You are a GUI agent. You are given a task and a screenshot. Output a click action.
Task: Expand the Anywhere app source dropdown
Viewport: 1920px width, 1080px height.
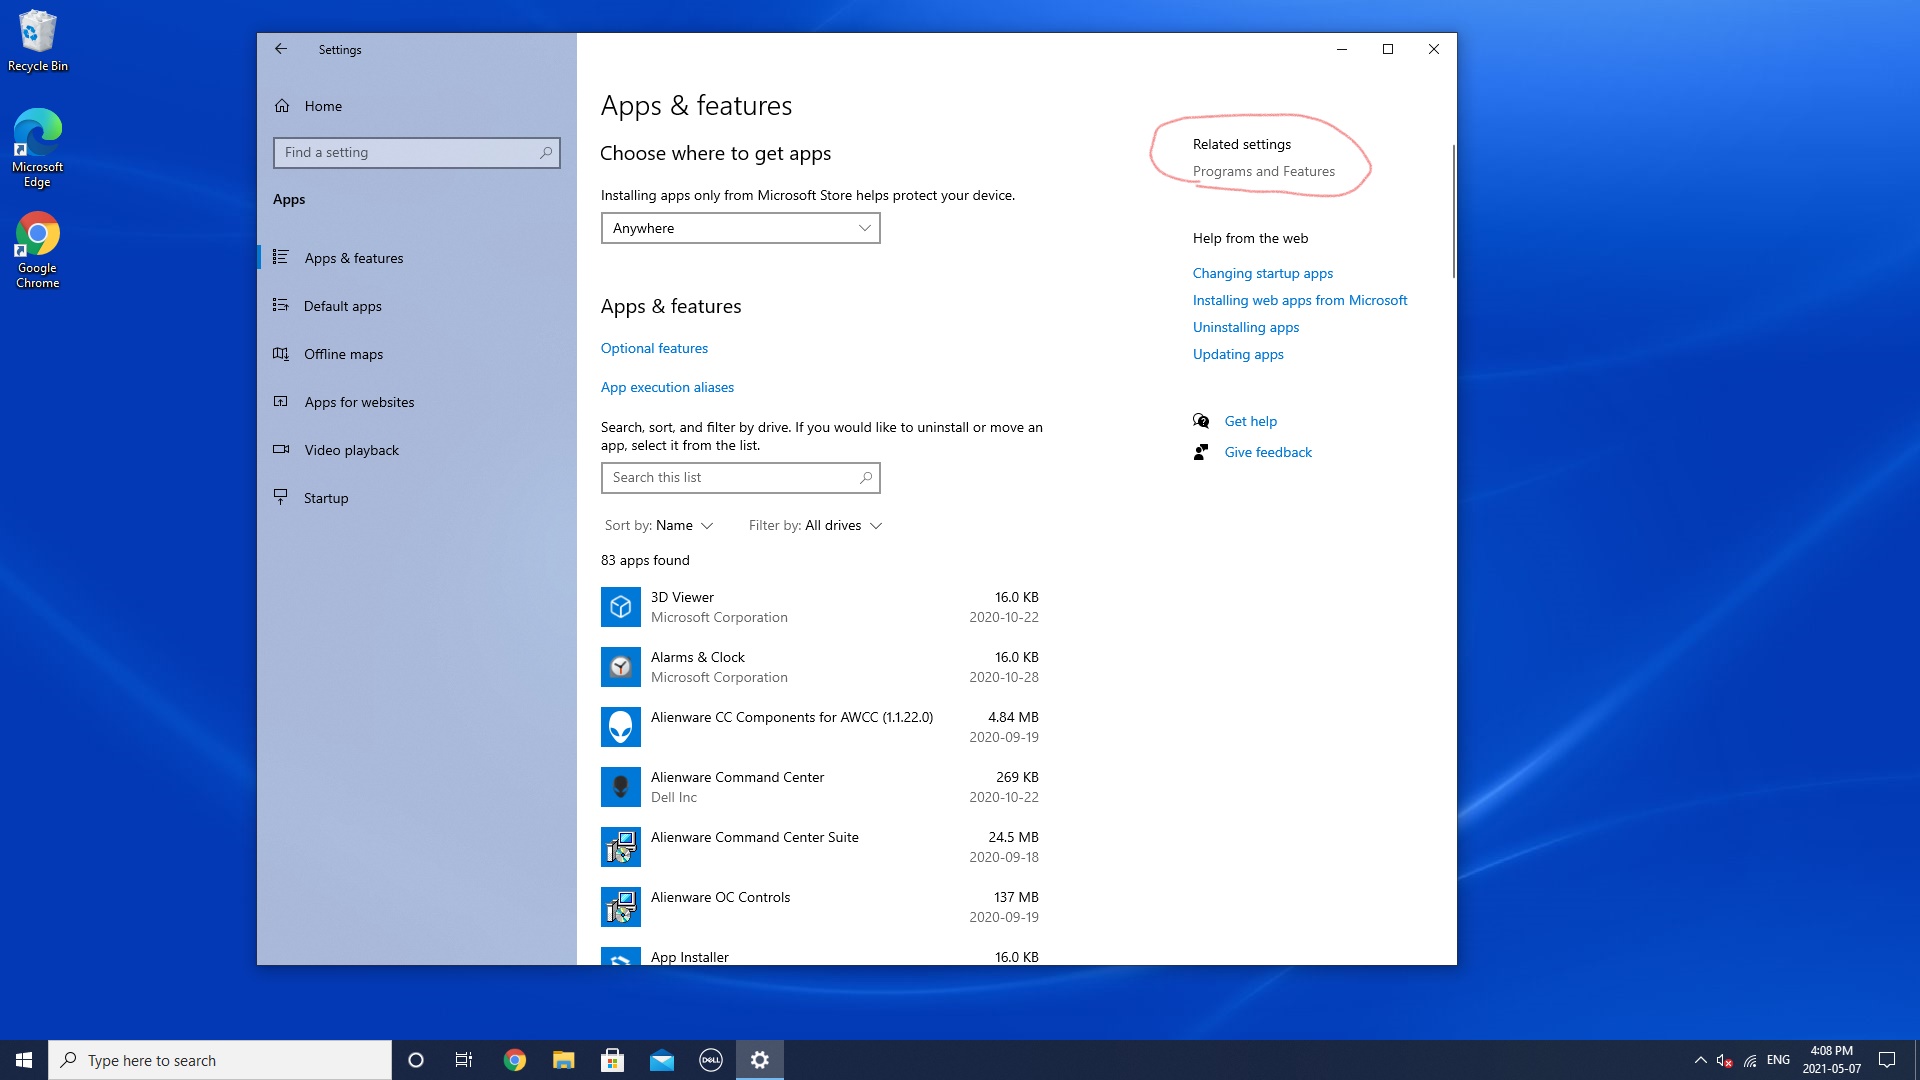(740, 228)
